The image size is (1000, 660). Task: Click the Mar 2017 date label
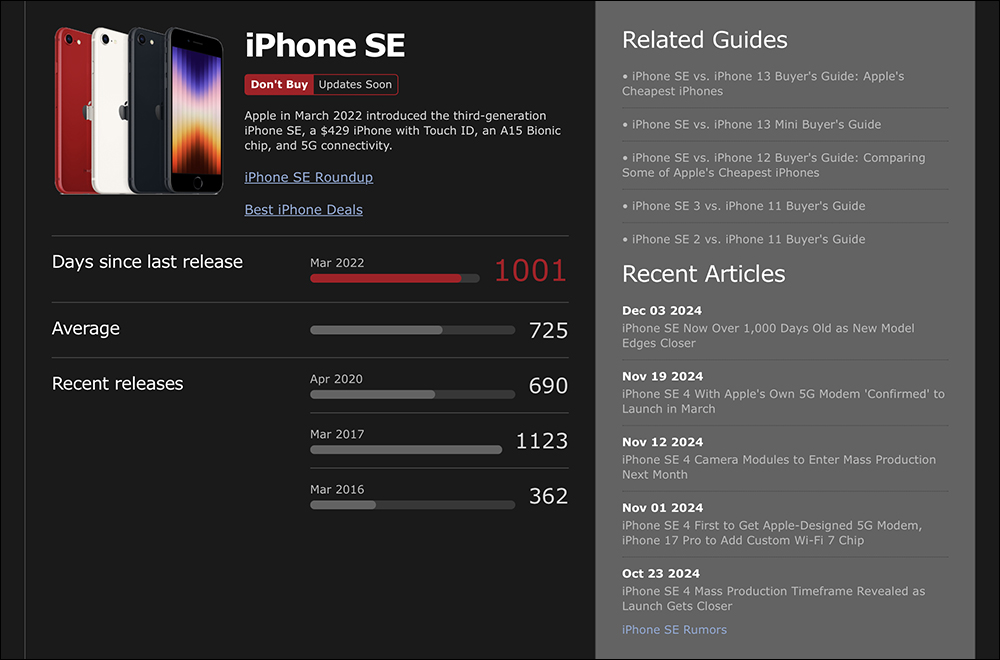click(x=337, y=434)
